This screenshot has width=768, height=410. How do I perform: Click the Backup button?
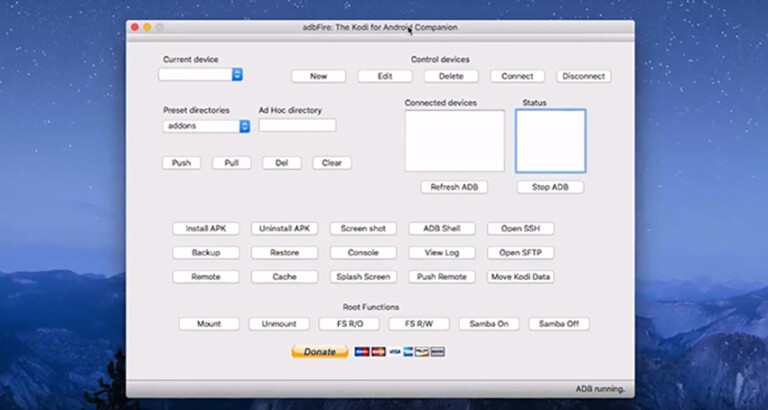[206, 253]
